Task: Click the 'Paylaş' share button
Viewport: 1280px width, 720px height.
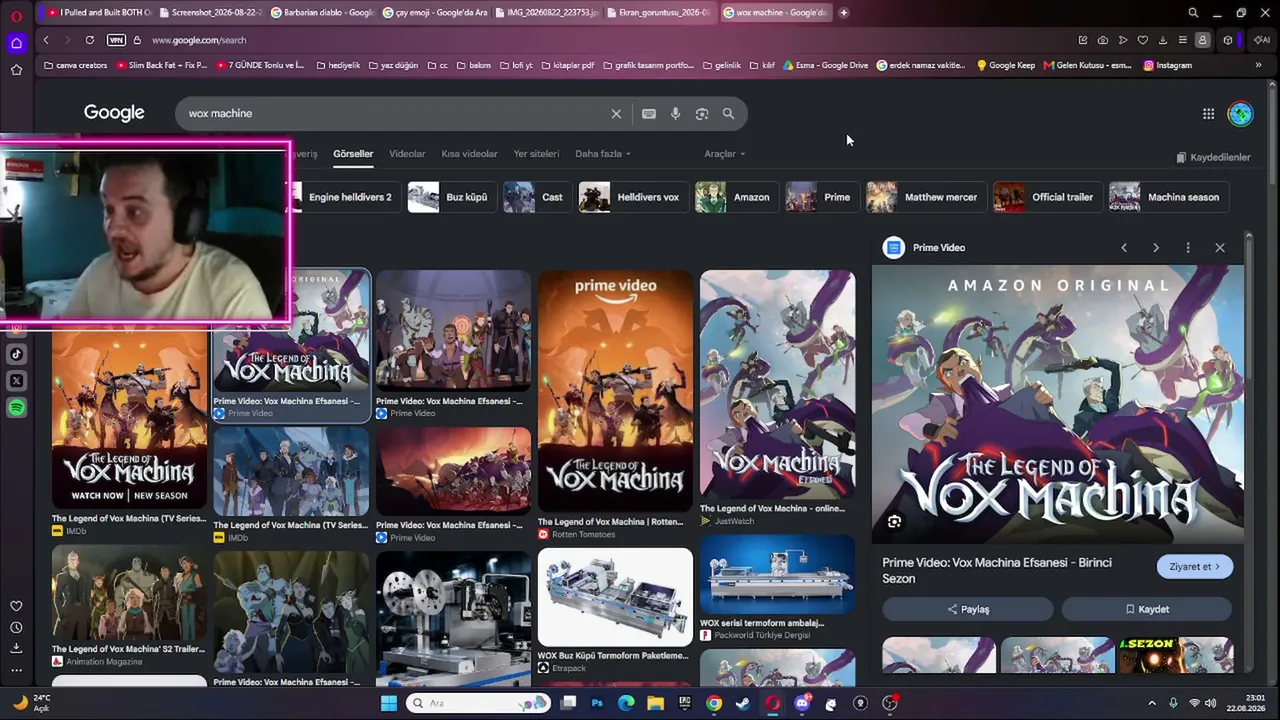Action: [x=968, y=609]
